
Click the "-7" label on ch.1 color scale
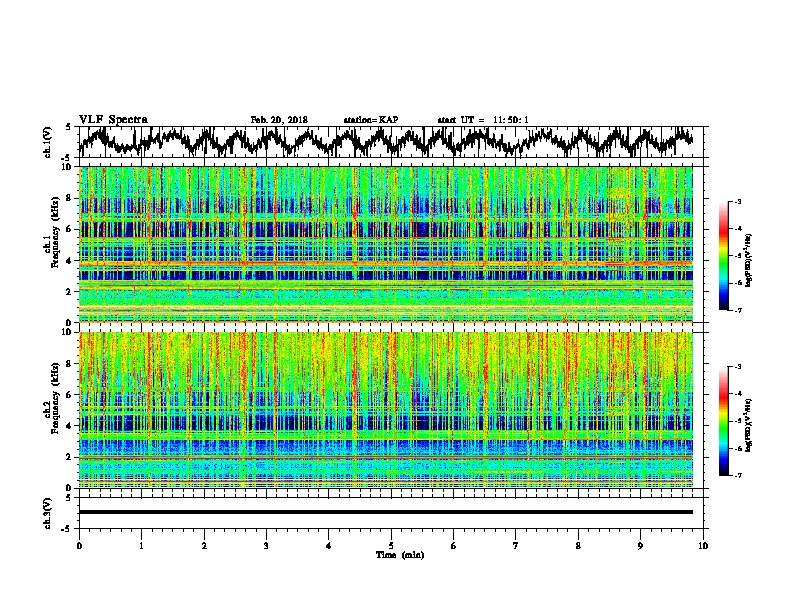(738, 310)
